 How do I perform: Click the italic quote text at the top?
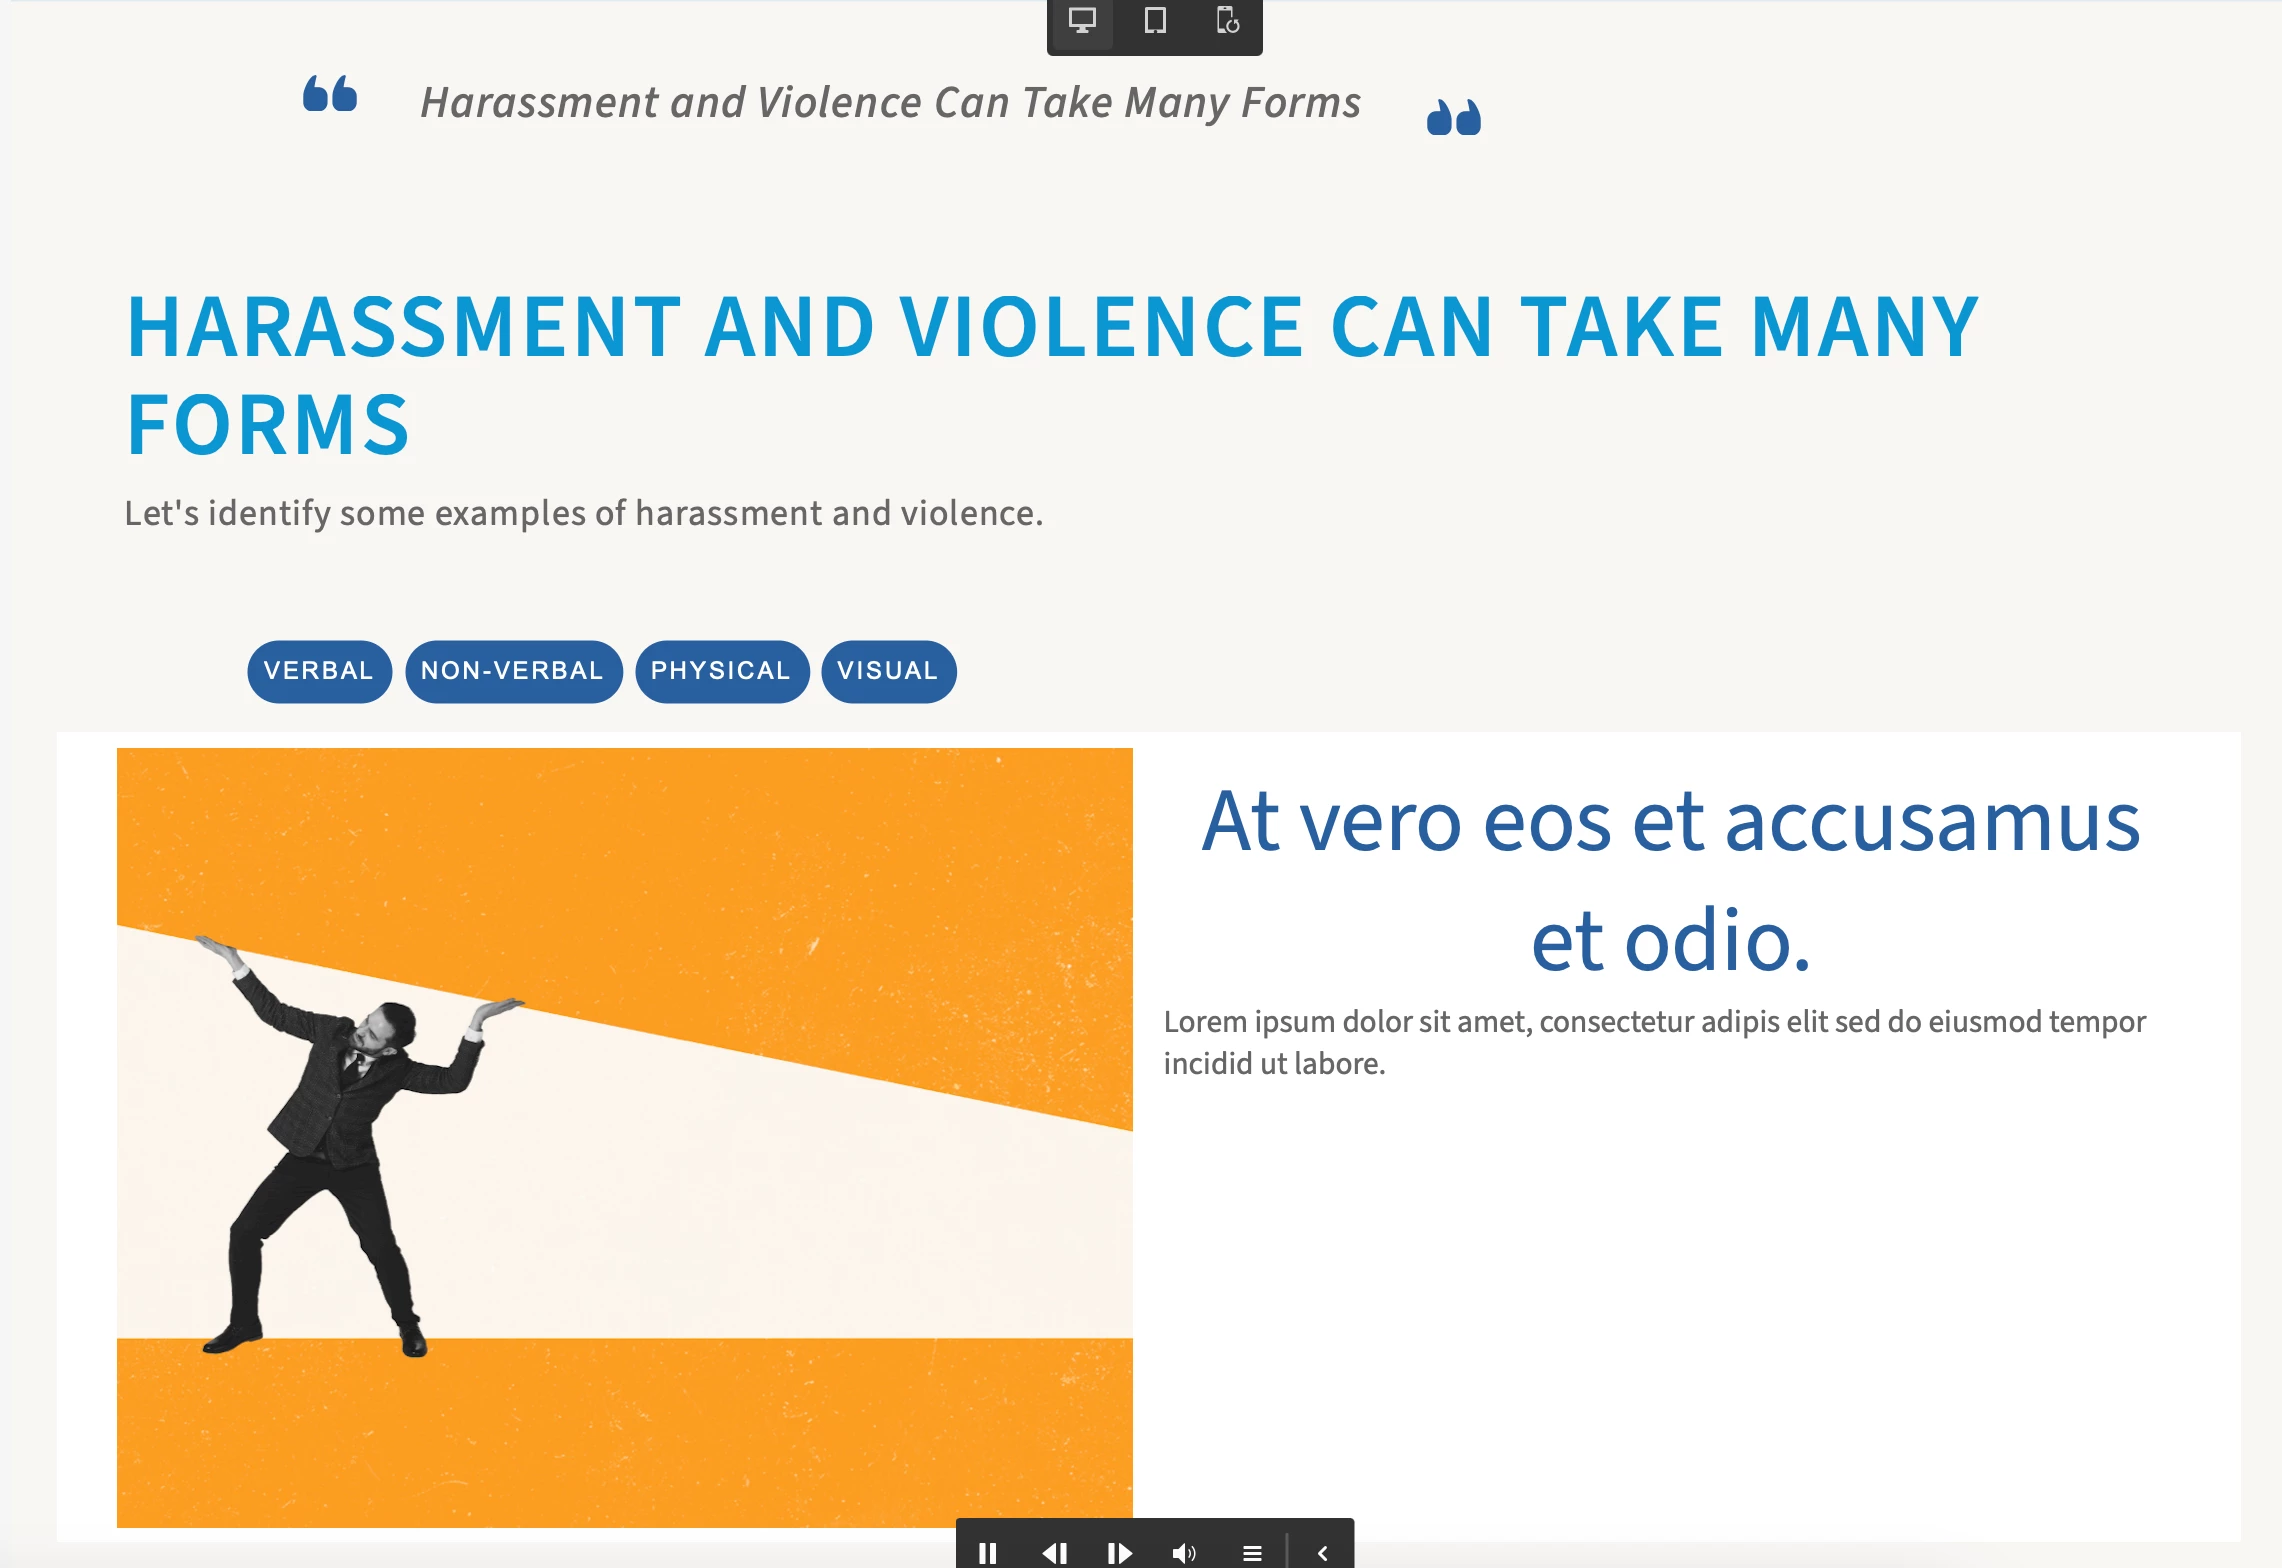coord(890,103)
